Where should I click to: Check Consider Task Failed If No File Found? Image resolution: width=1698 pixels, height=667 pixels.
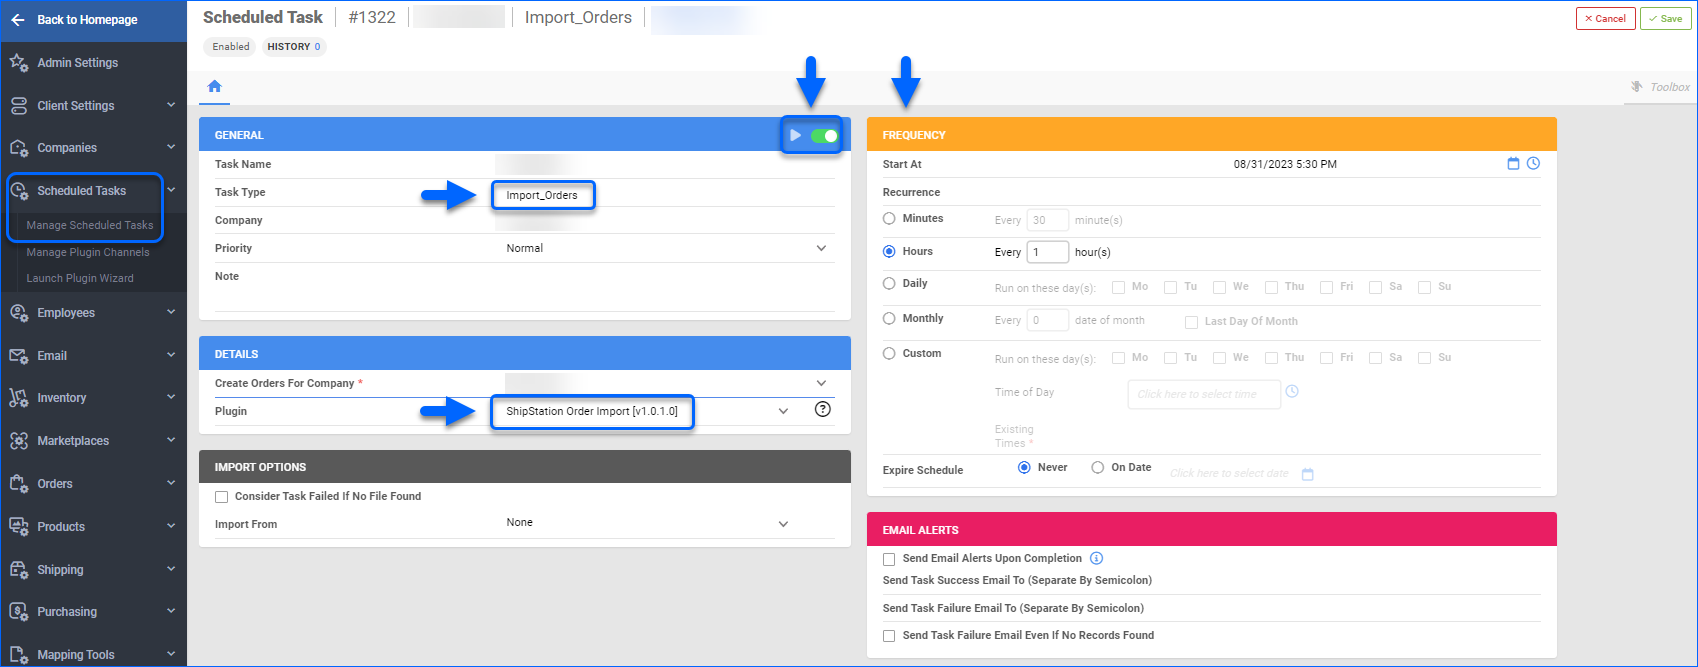pyautogui.click(x=222, y=497)
